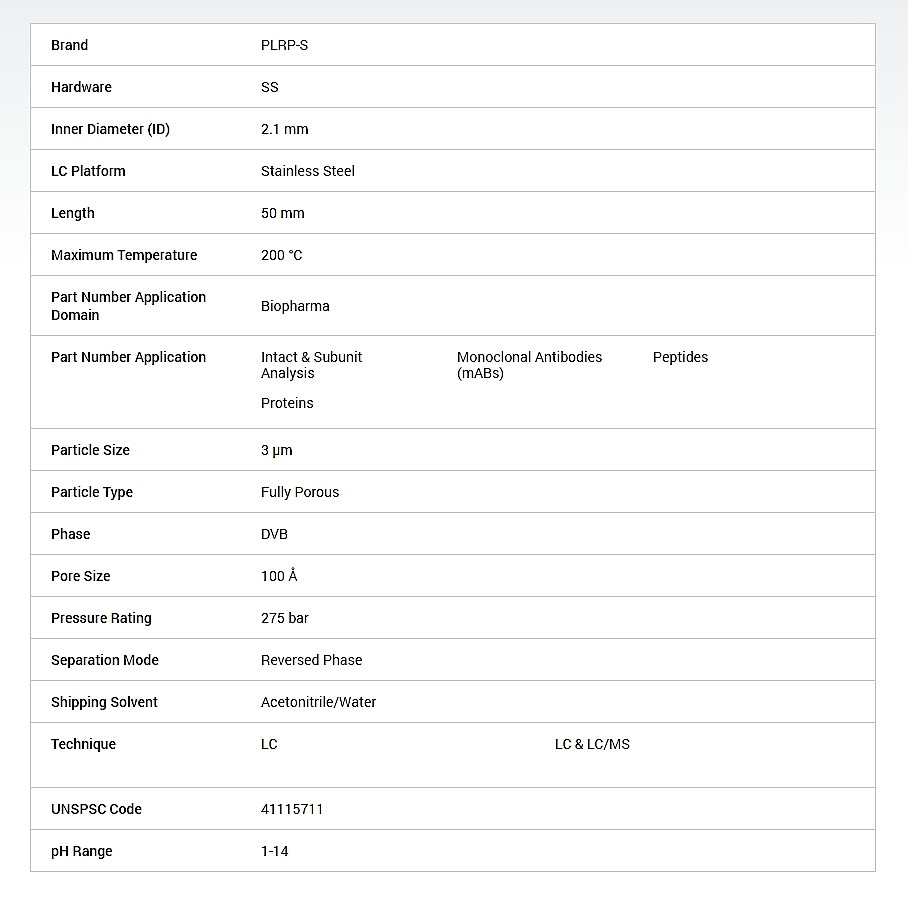
Task: Select the 'Pressure Rating' label
Action: coord(101,618)
